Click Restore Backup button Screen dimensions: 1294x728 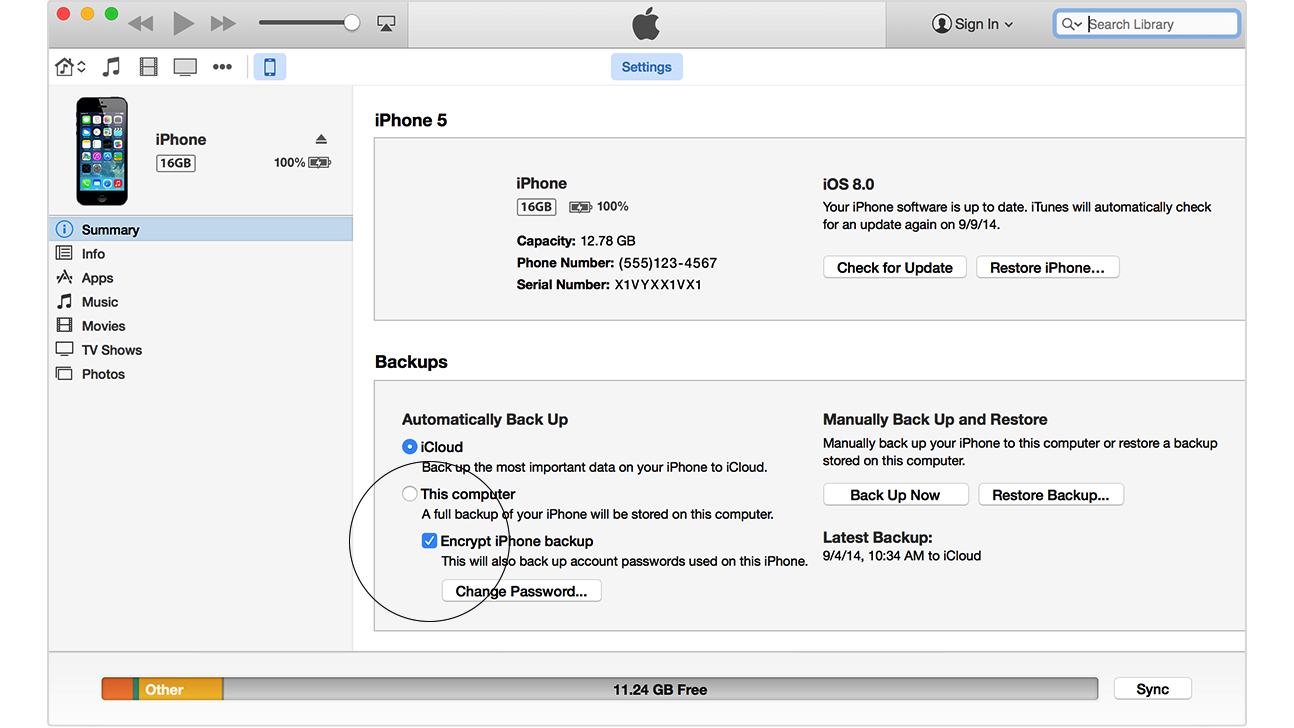[x=1050, y=495]
